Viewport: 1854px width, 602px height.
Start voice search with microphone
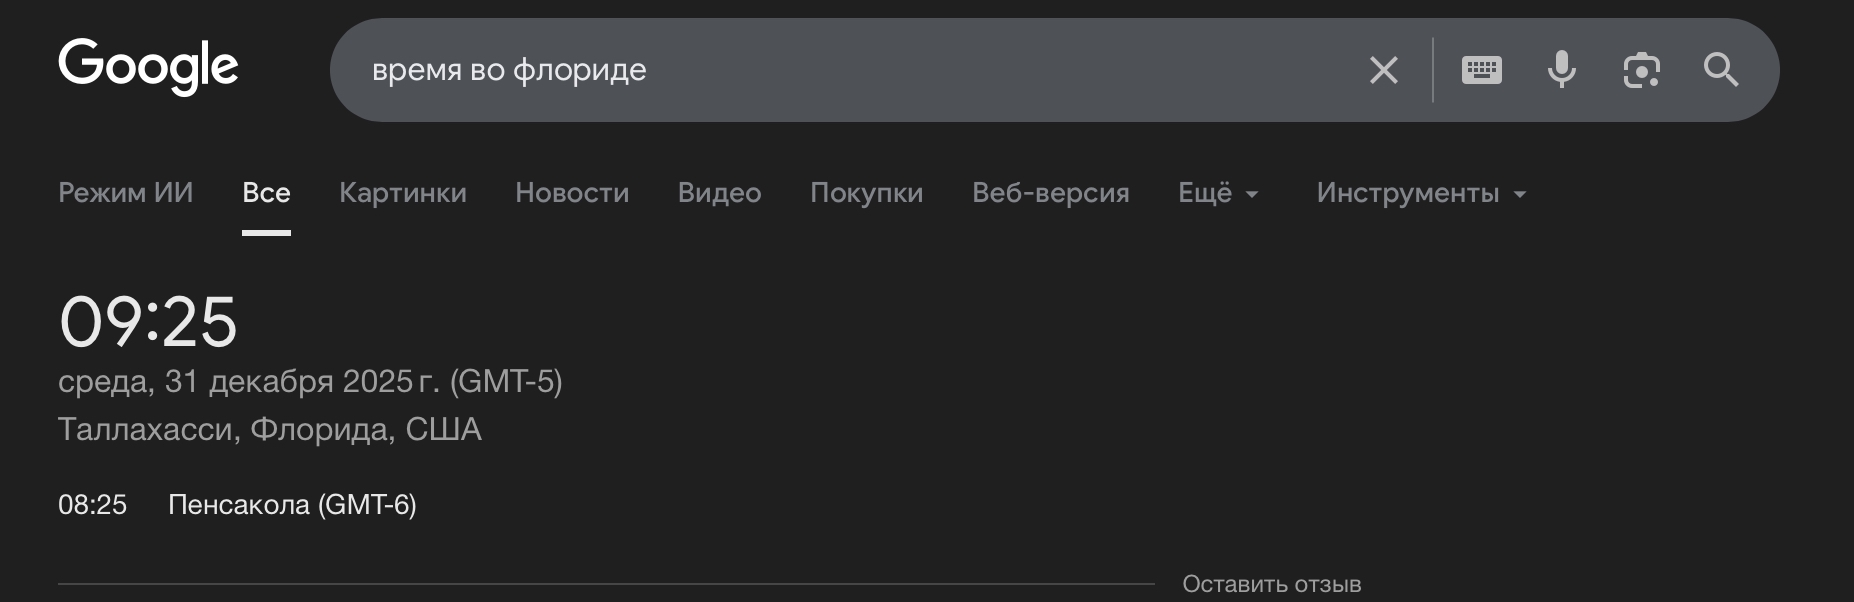1561,70
